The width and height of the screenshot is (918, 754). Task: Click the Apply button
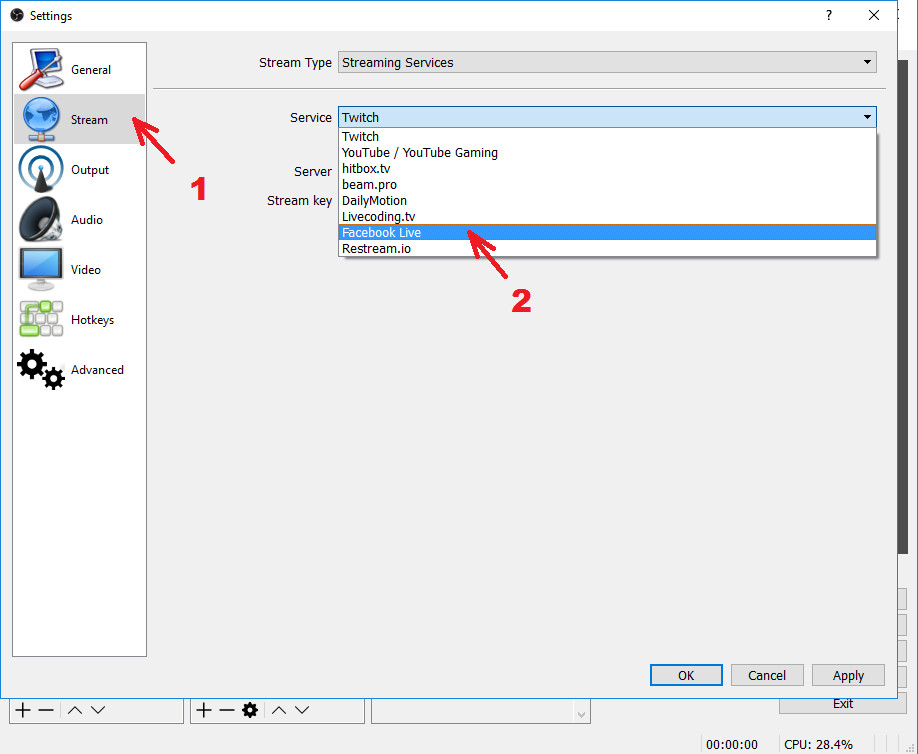tap(848, 675)
